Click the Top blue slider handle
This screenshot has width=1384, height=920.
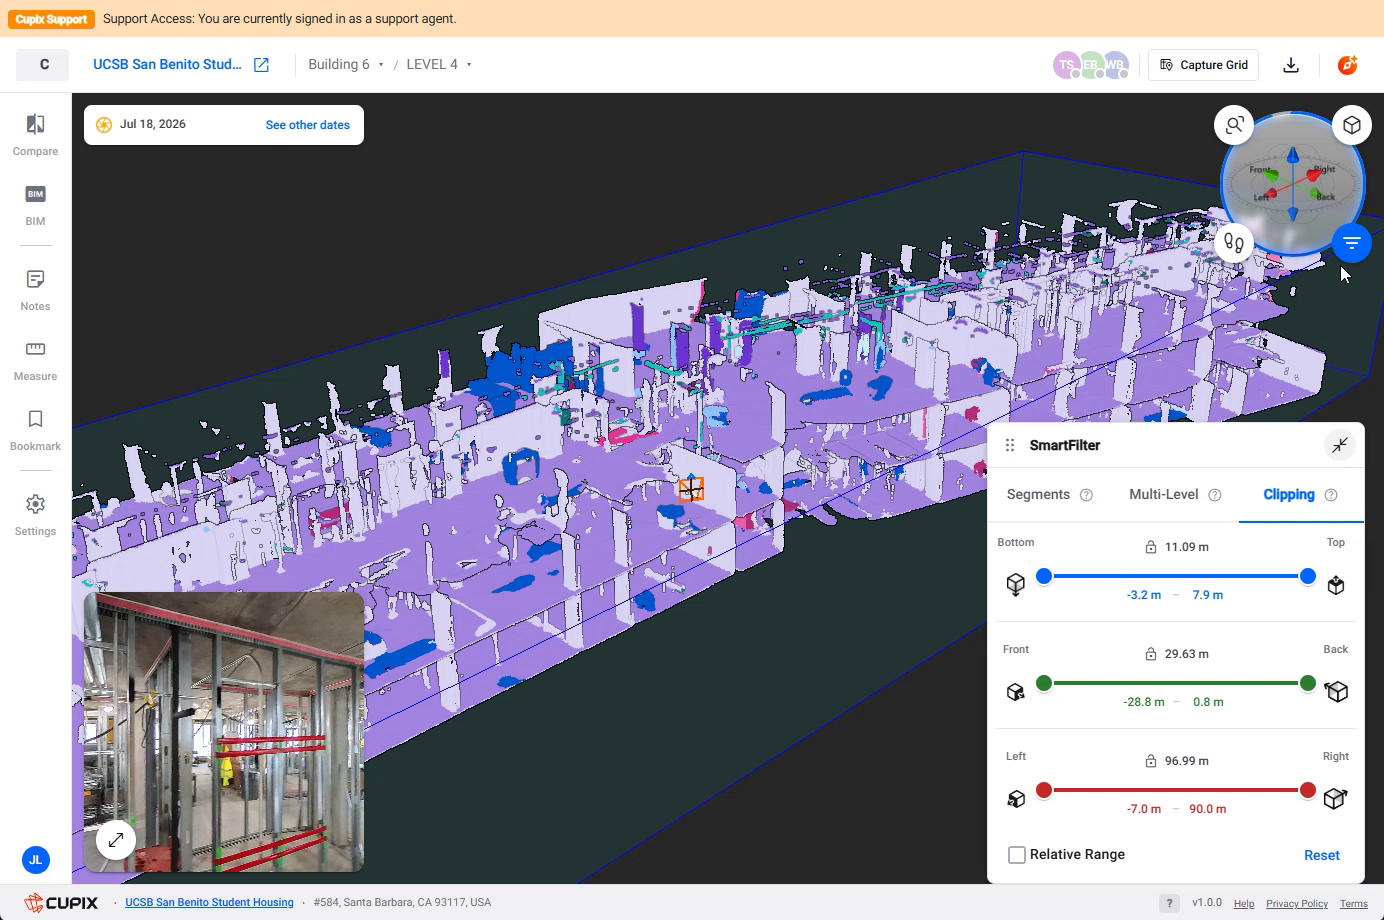[x=1307, y=576]
